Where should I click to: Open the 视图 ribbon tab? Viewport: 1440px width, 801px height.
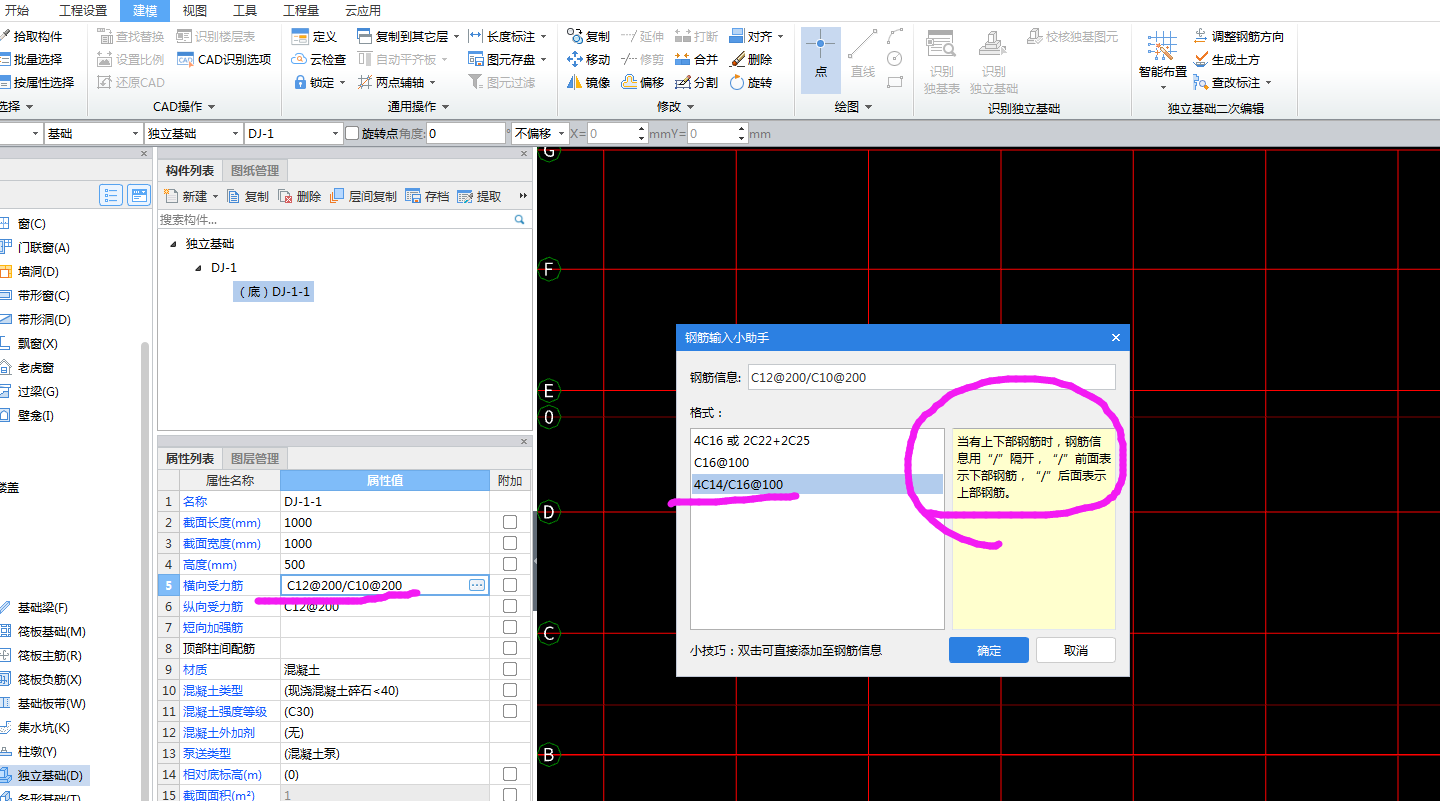click(x=195, y=11)
